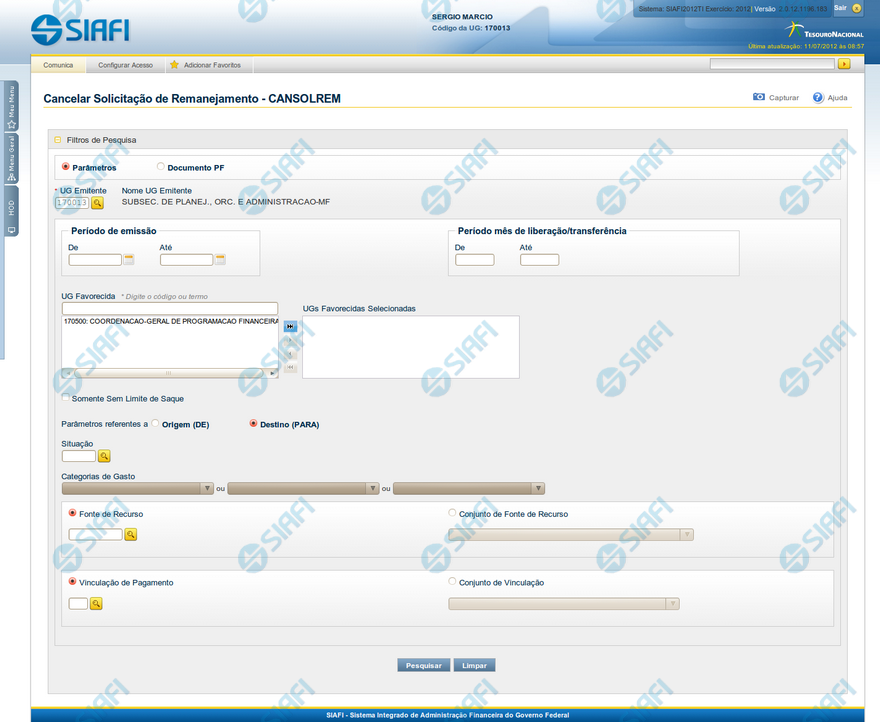This screenshot has width=880, height=722.
Task: Open the emission period 'De' calendar picker
Action: click(x=128, y=260)
